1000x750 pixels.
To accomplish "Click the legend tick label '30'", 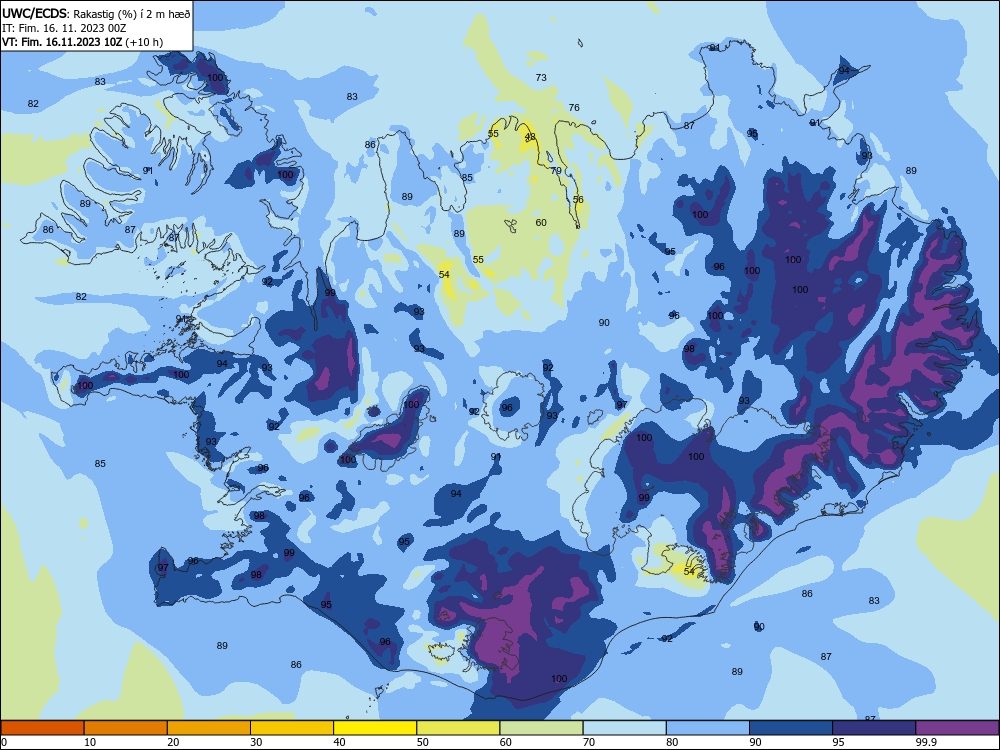I will coord(256,742).
